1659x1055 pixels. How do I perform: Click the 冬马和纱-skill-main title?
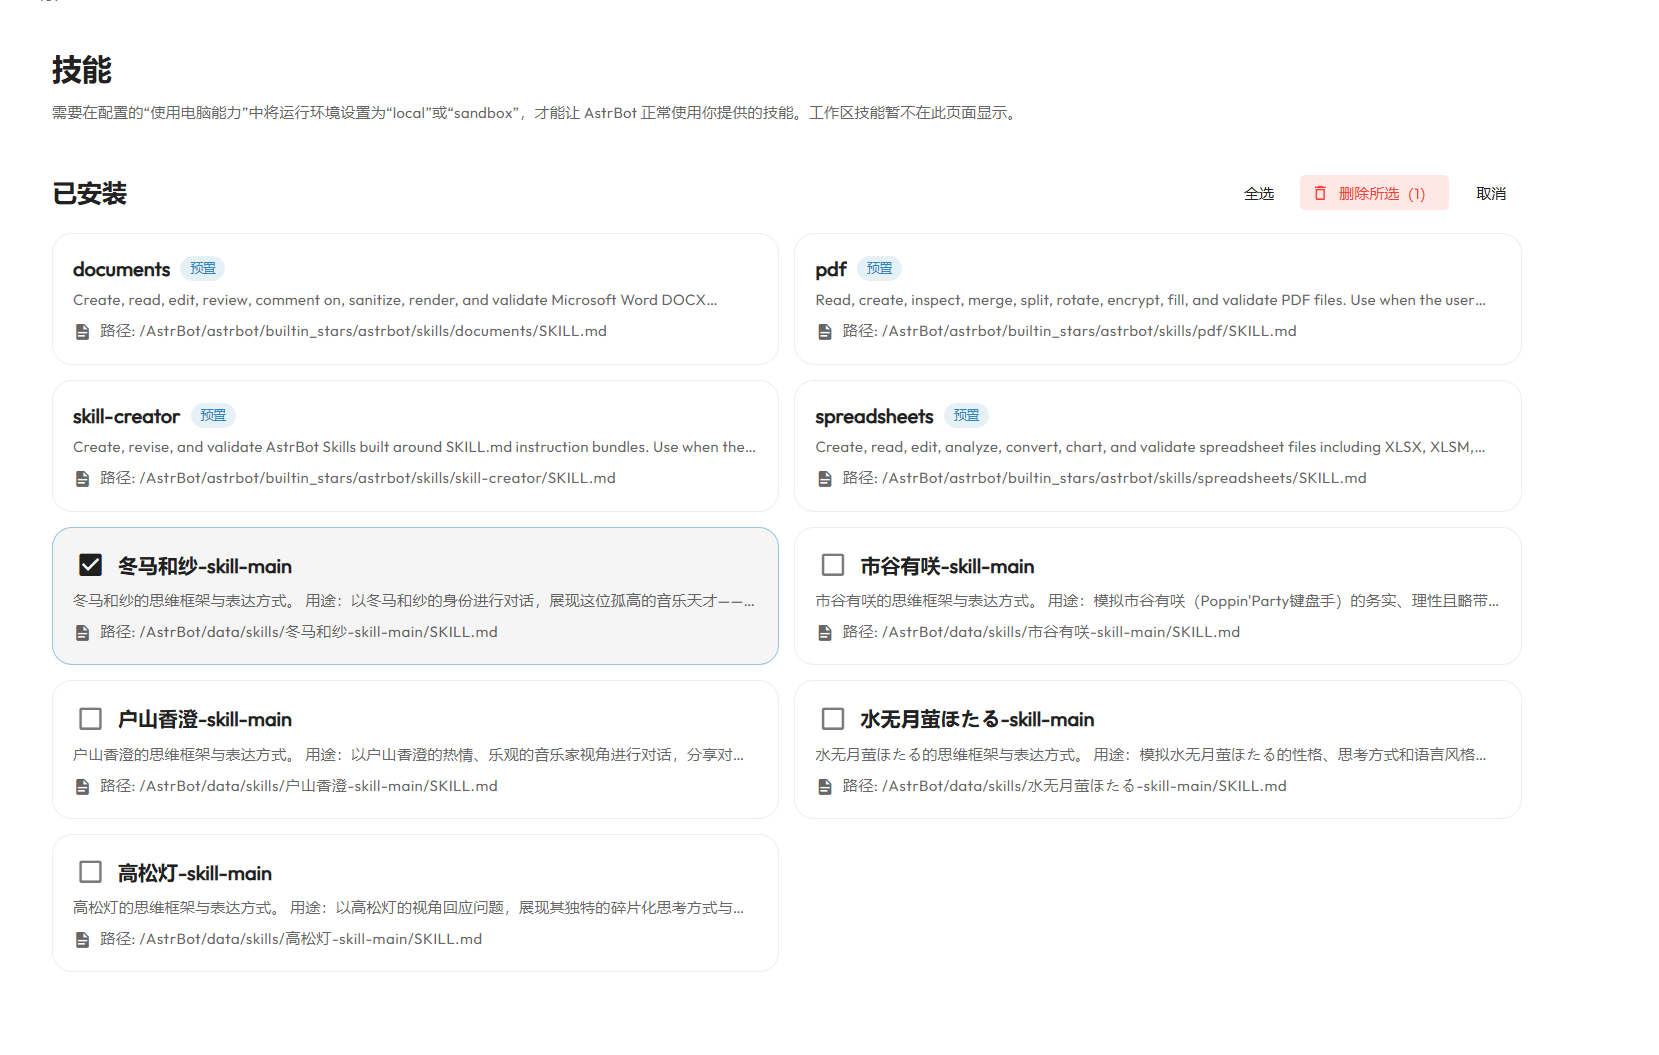[205, 566]
